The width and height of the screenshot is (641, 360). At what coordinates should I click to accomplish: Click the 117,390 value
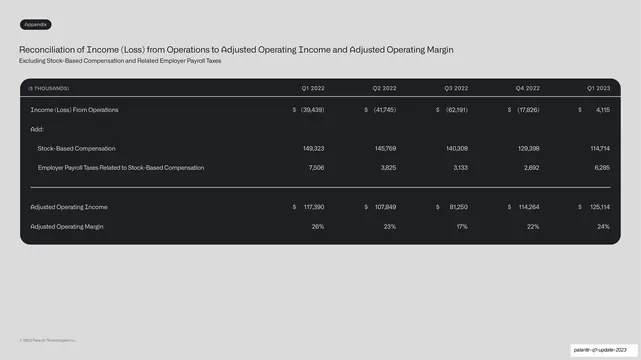314,207
